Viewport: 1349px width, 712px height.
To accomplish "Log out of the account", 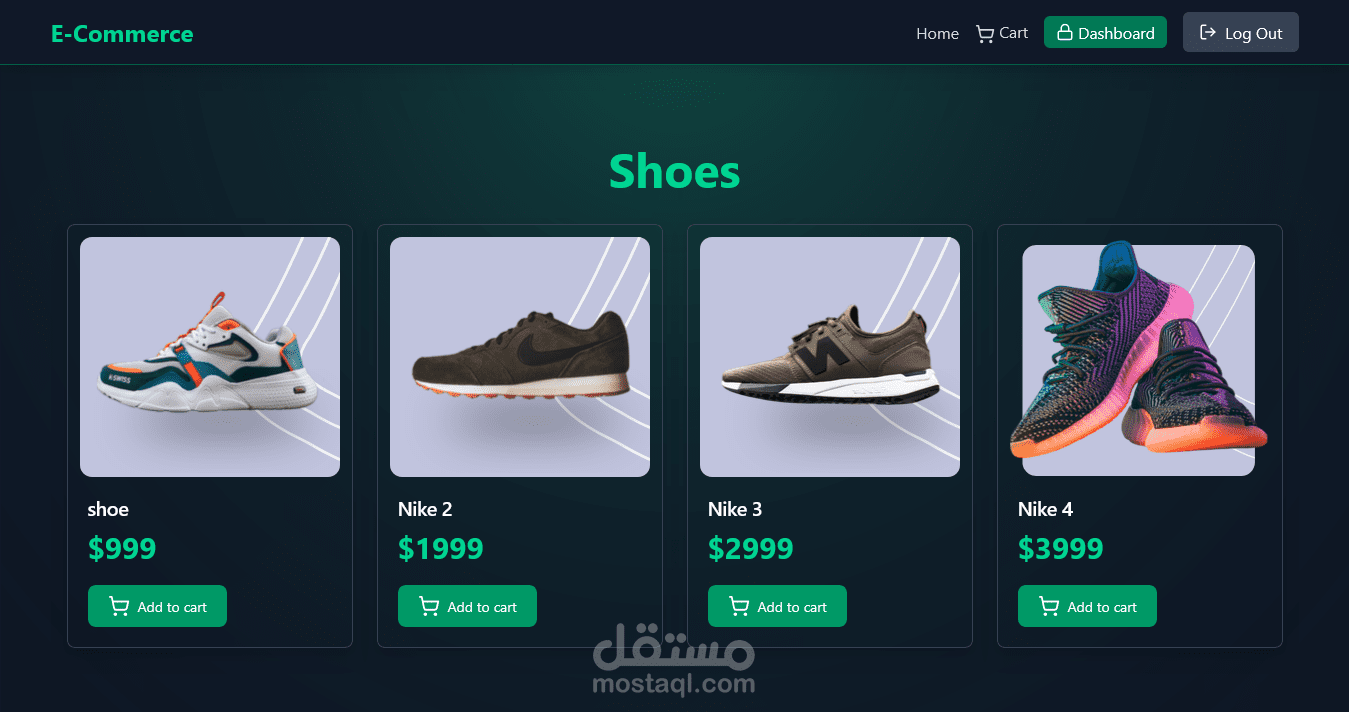I will point(1240,32).
